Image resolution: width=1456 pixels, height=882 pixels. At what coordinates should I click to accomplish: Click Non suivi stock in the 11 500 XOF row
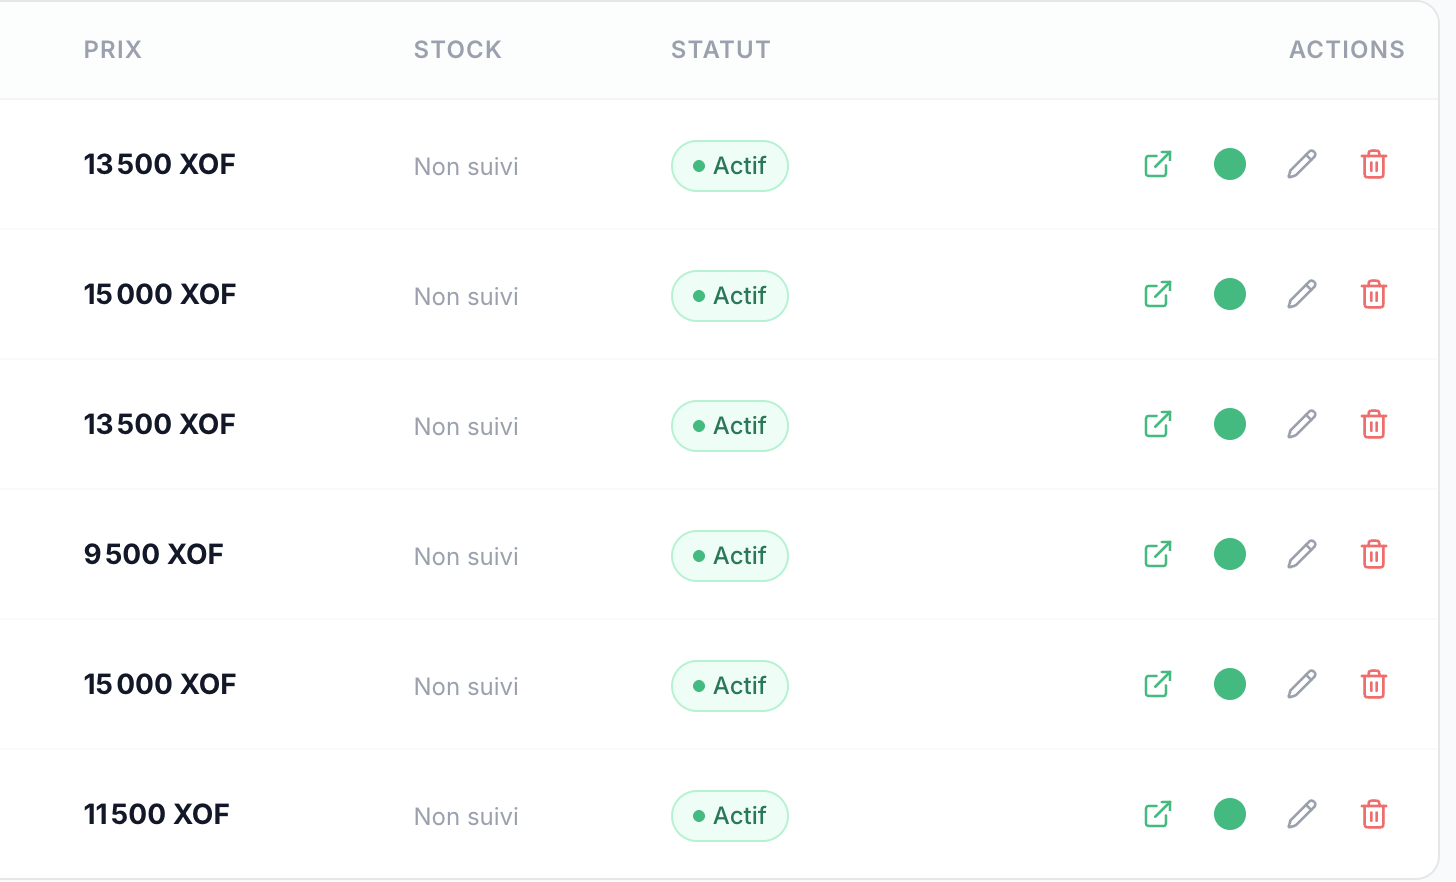(466, 817)
